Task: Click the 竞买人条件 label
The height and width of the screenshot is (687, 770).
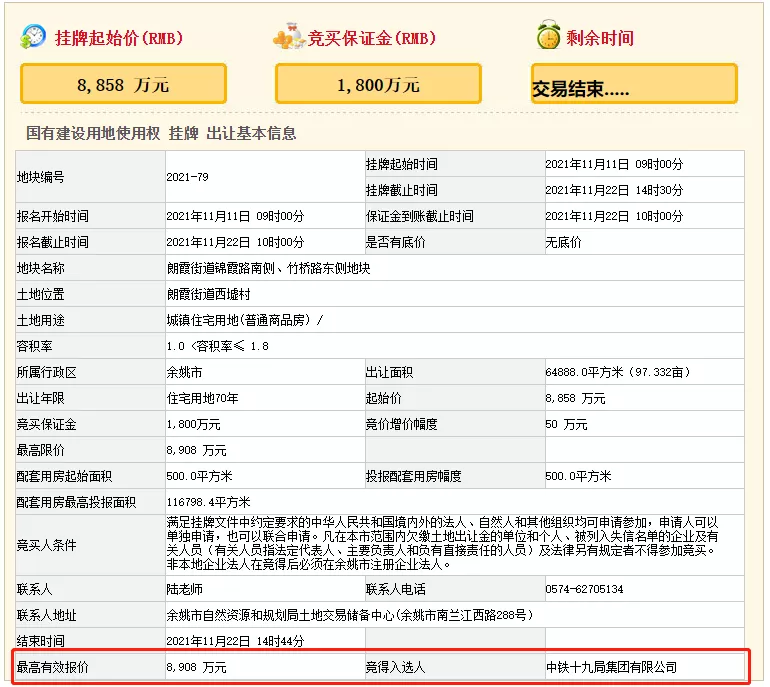Action: (47, 545)
